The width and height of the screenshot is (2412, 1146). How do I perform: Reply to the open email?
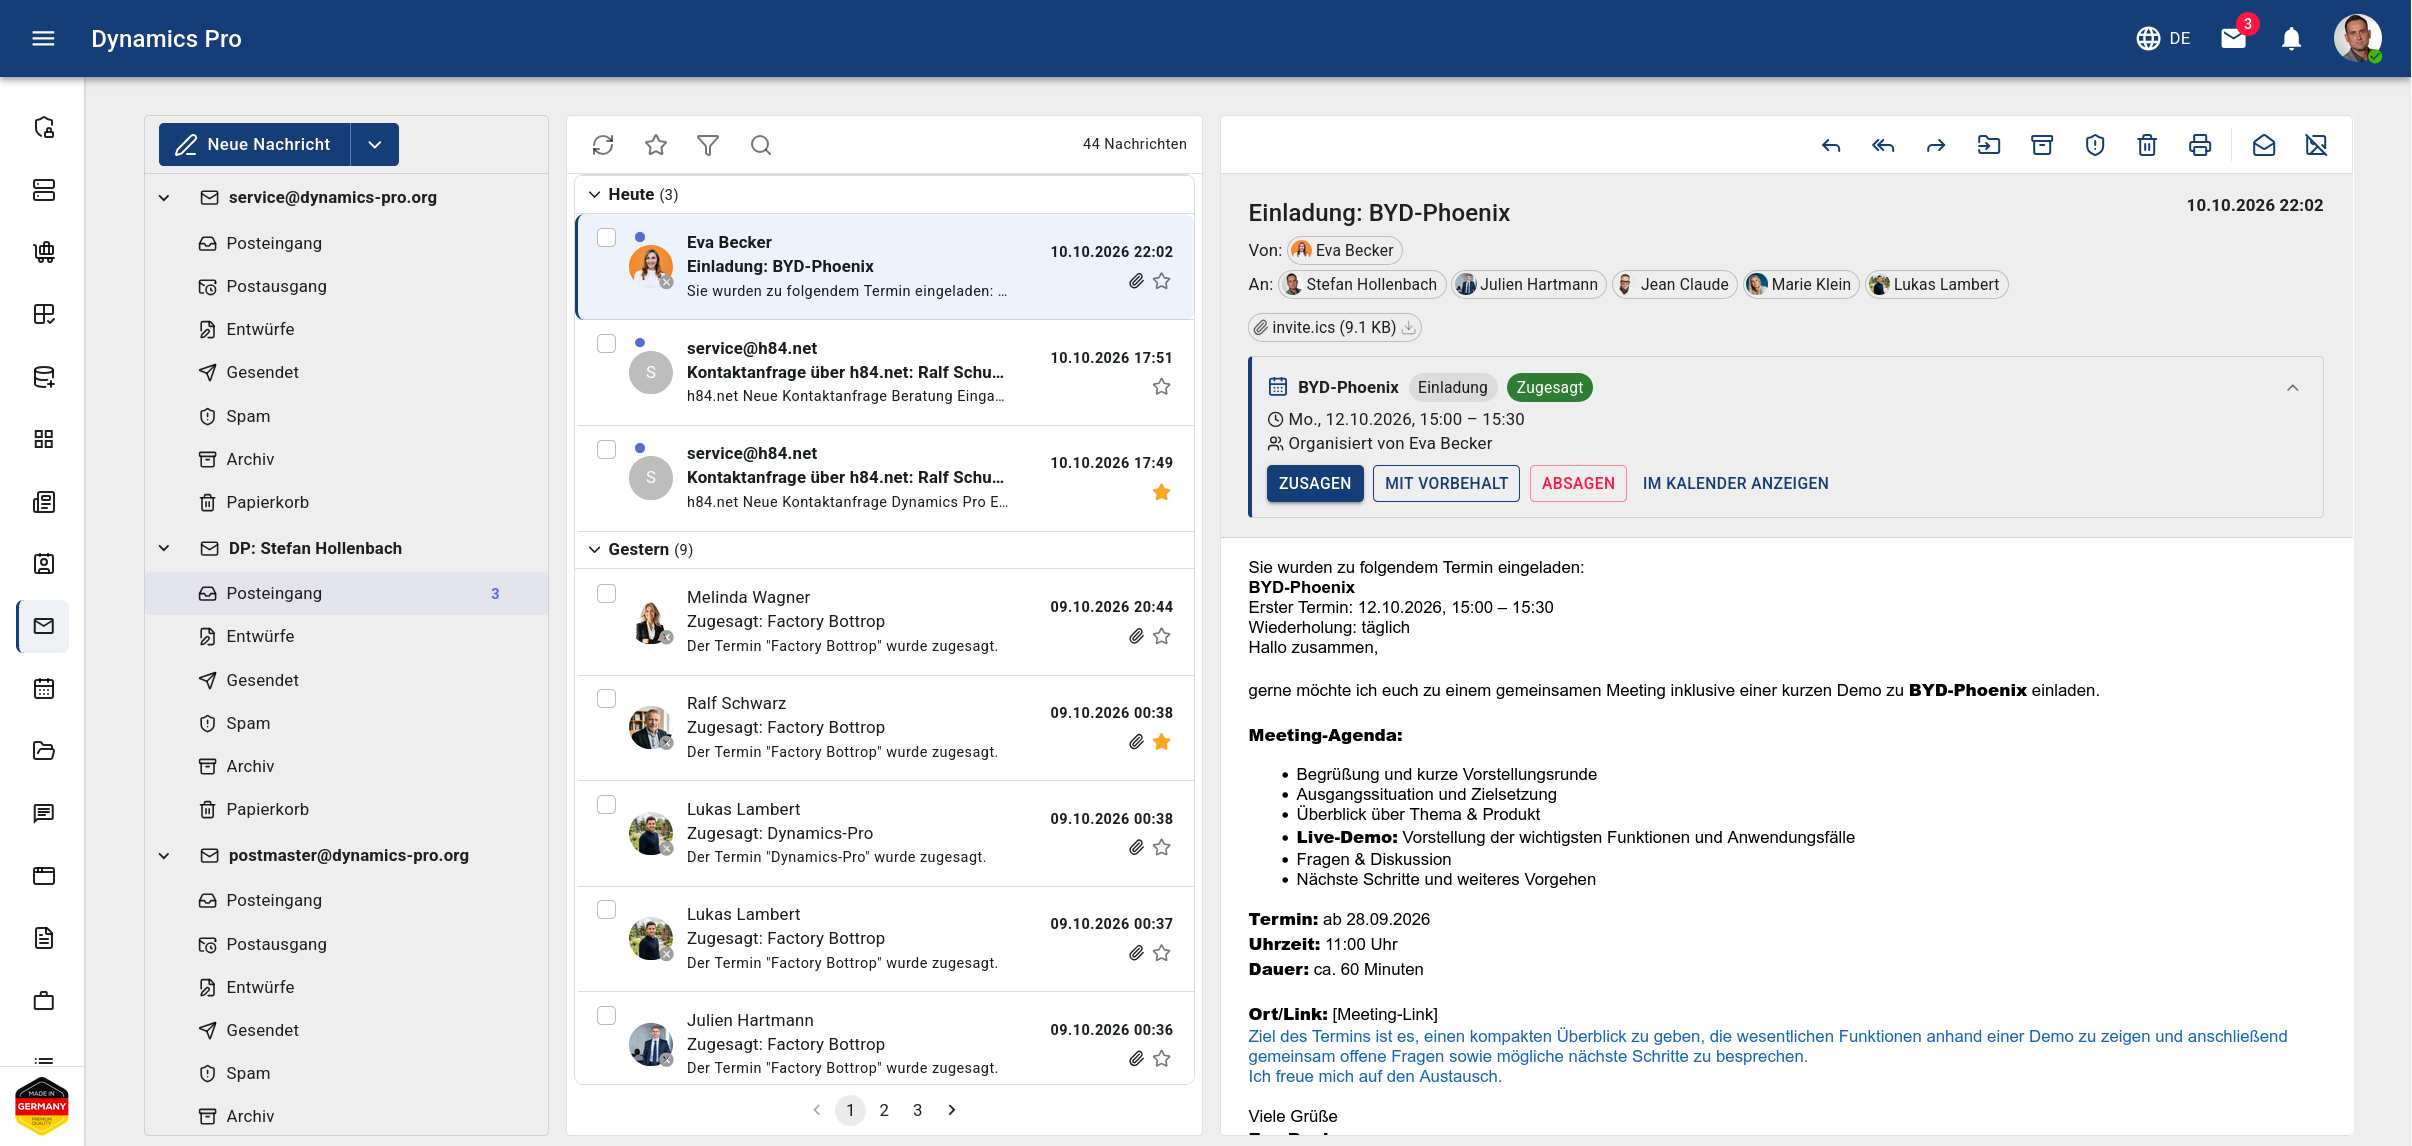point(1831,145)
